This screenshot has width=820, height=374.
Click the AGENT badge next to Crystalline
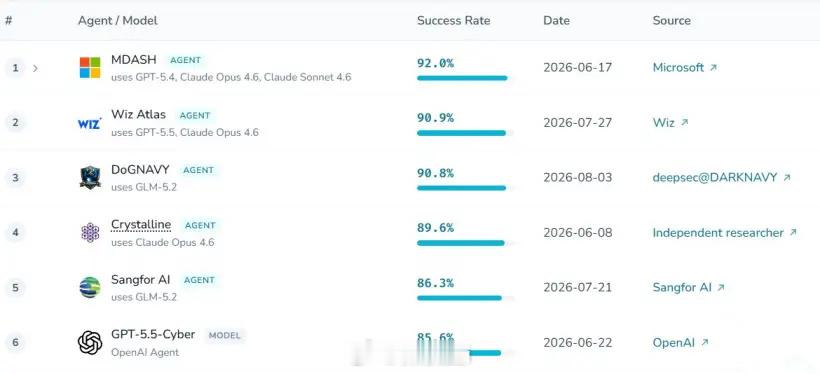[200, 225]
